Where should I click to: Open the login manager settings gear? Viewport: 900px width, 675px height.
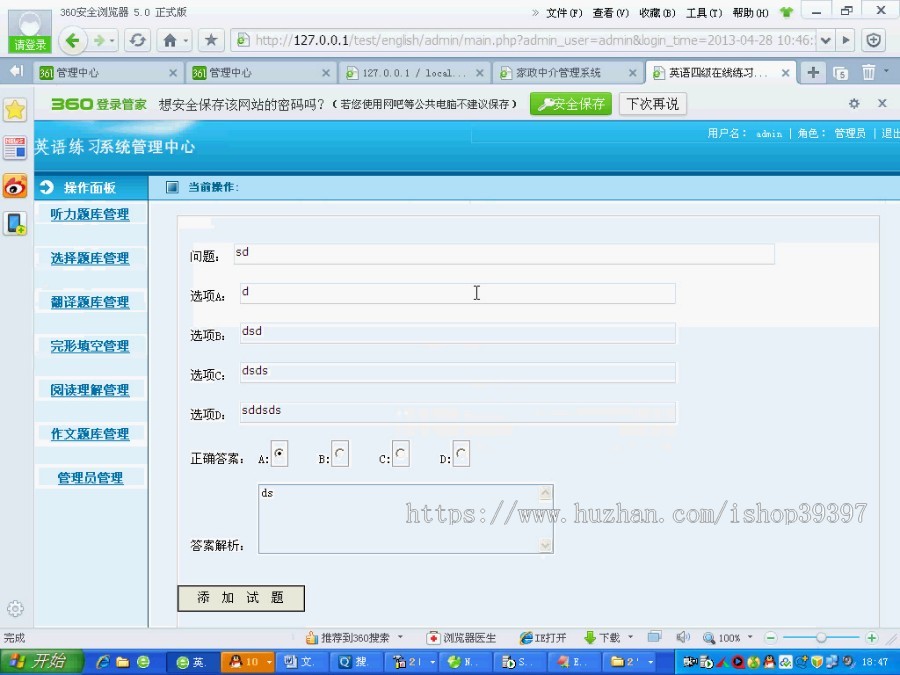(x=854, y=103)
